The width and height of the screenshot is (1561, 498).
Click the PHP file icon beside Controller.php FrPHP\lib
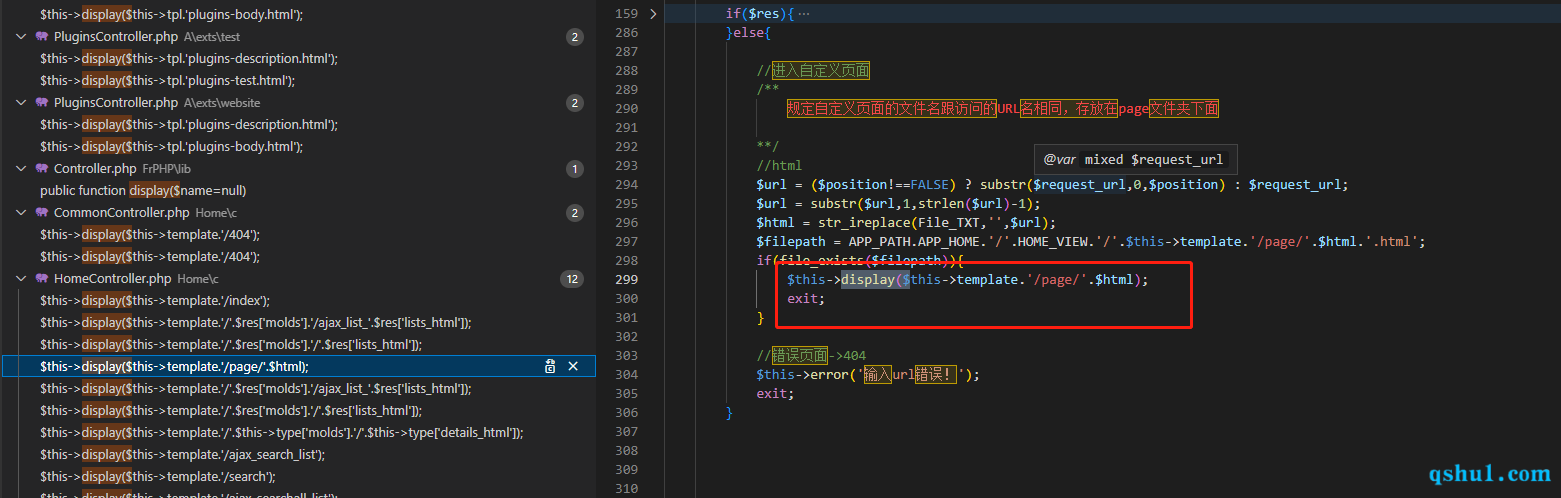click(42, 169)
